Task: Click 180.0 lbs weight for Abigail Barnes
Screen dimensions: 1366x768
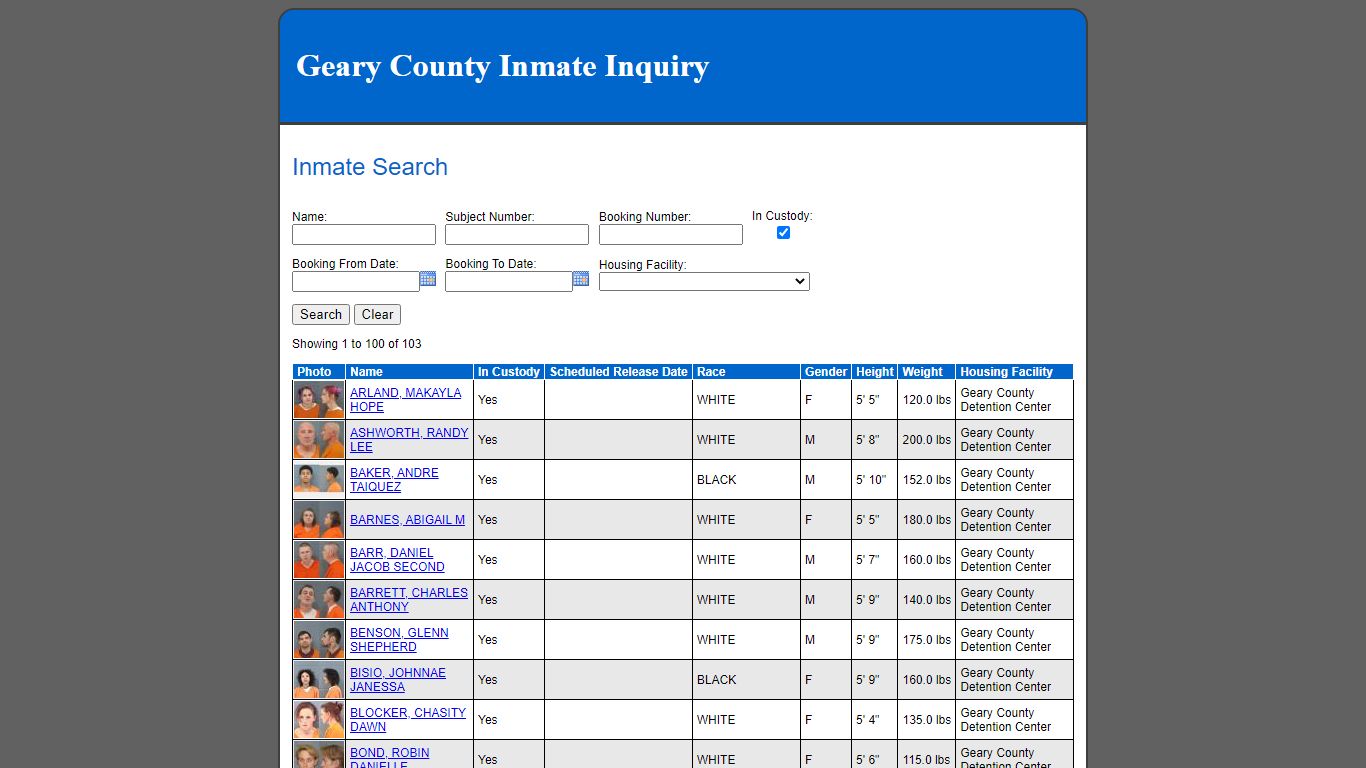Action: [x=927, y=520]
